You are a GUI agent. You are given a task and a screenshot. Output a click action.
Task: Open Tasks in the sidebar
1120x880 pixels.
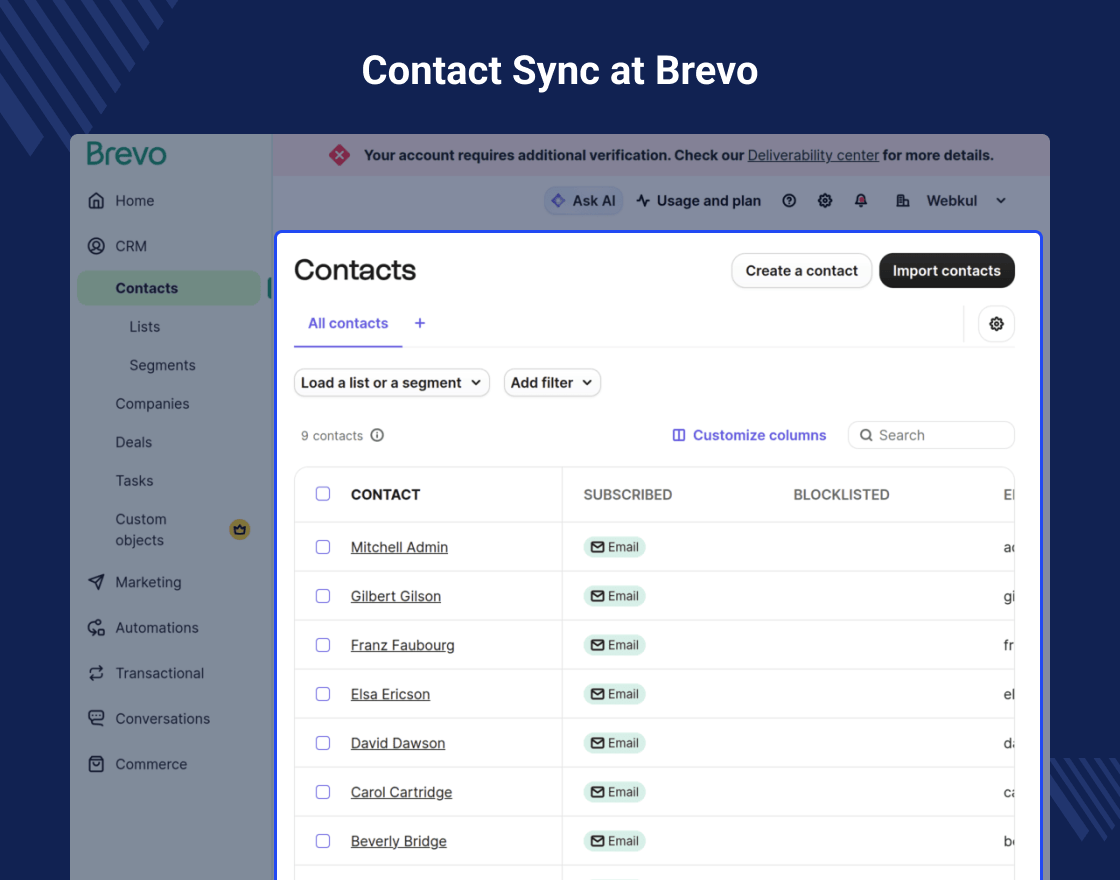[x=134, y=481]
